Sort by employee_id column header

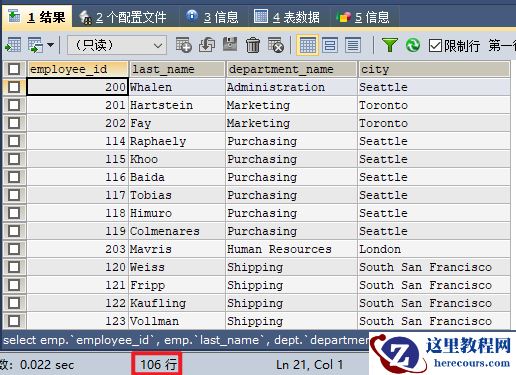tap(77, 69)
